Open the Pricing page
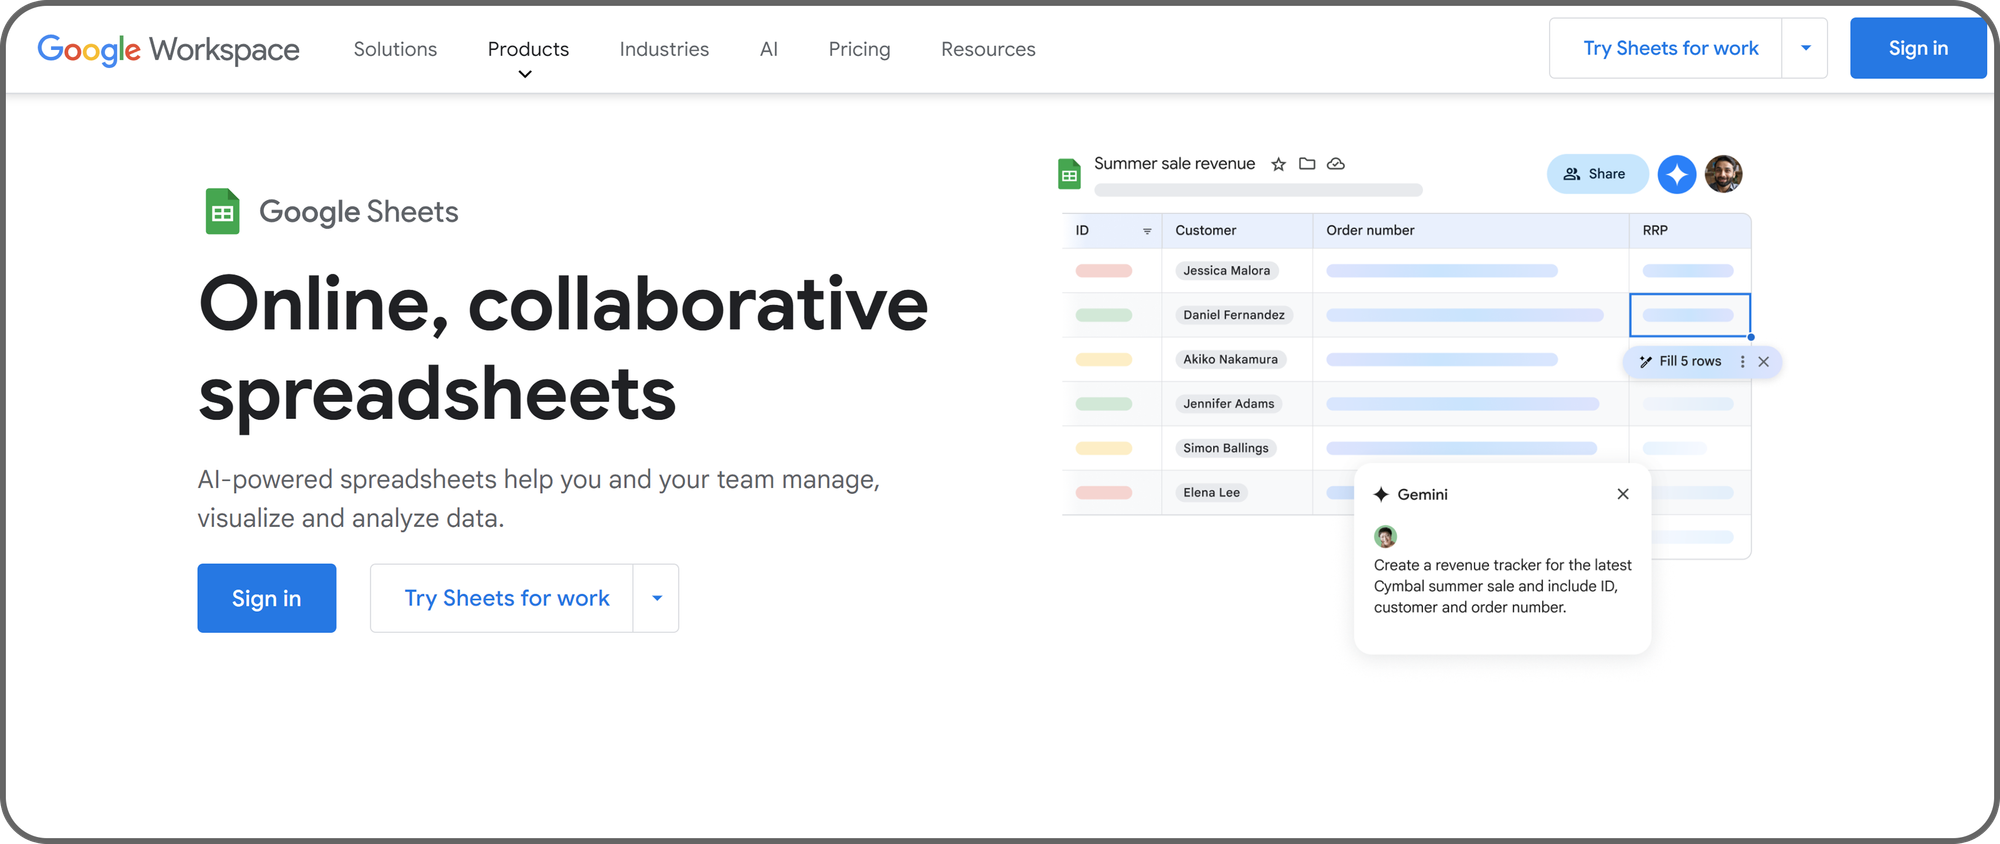This screenshot has width=2000, height=844. tap(859, 49)
